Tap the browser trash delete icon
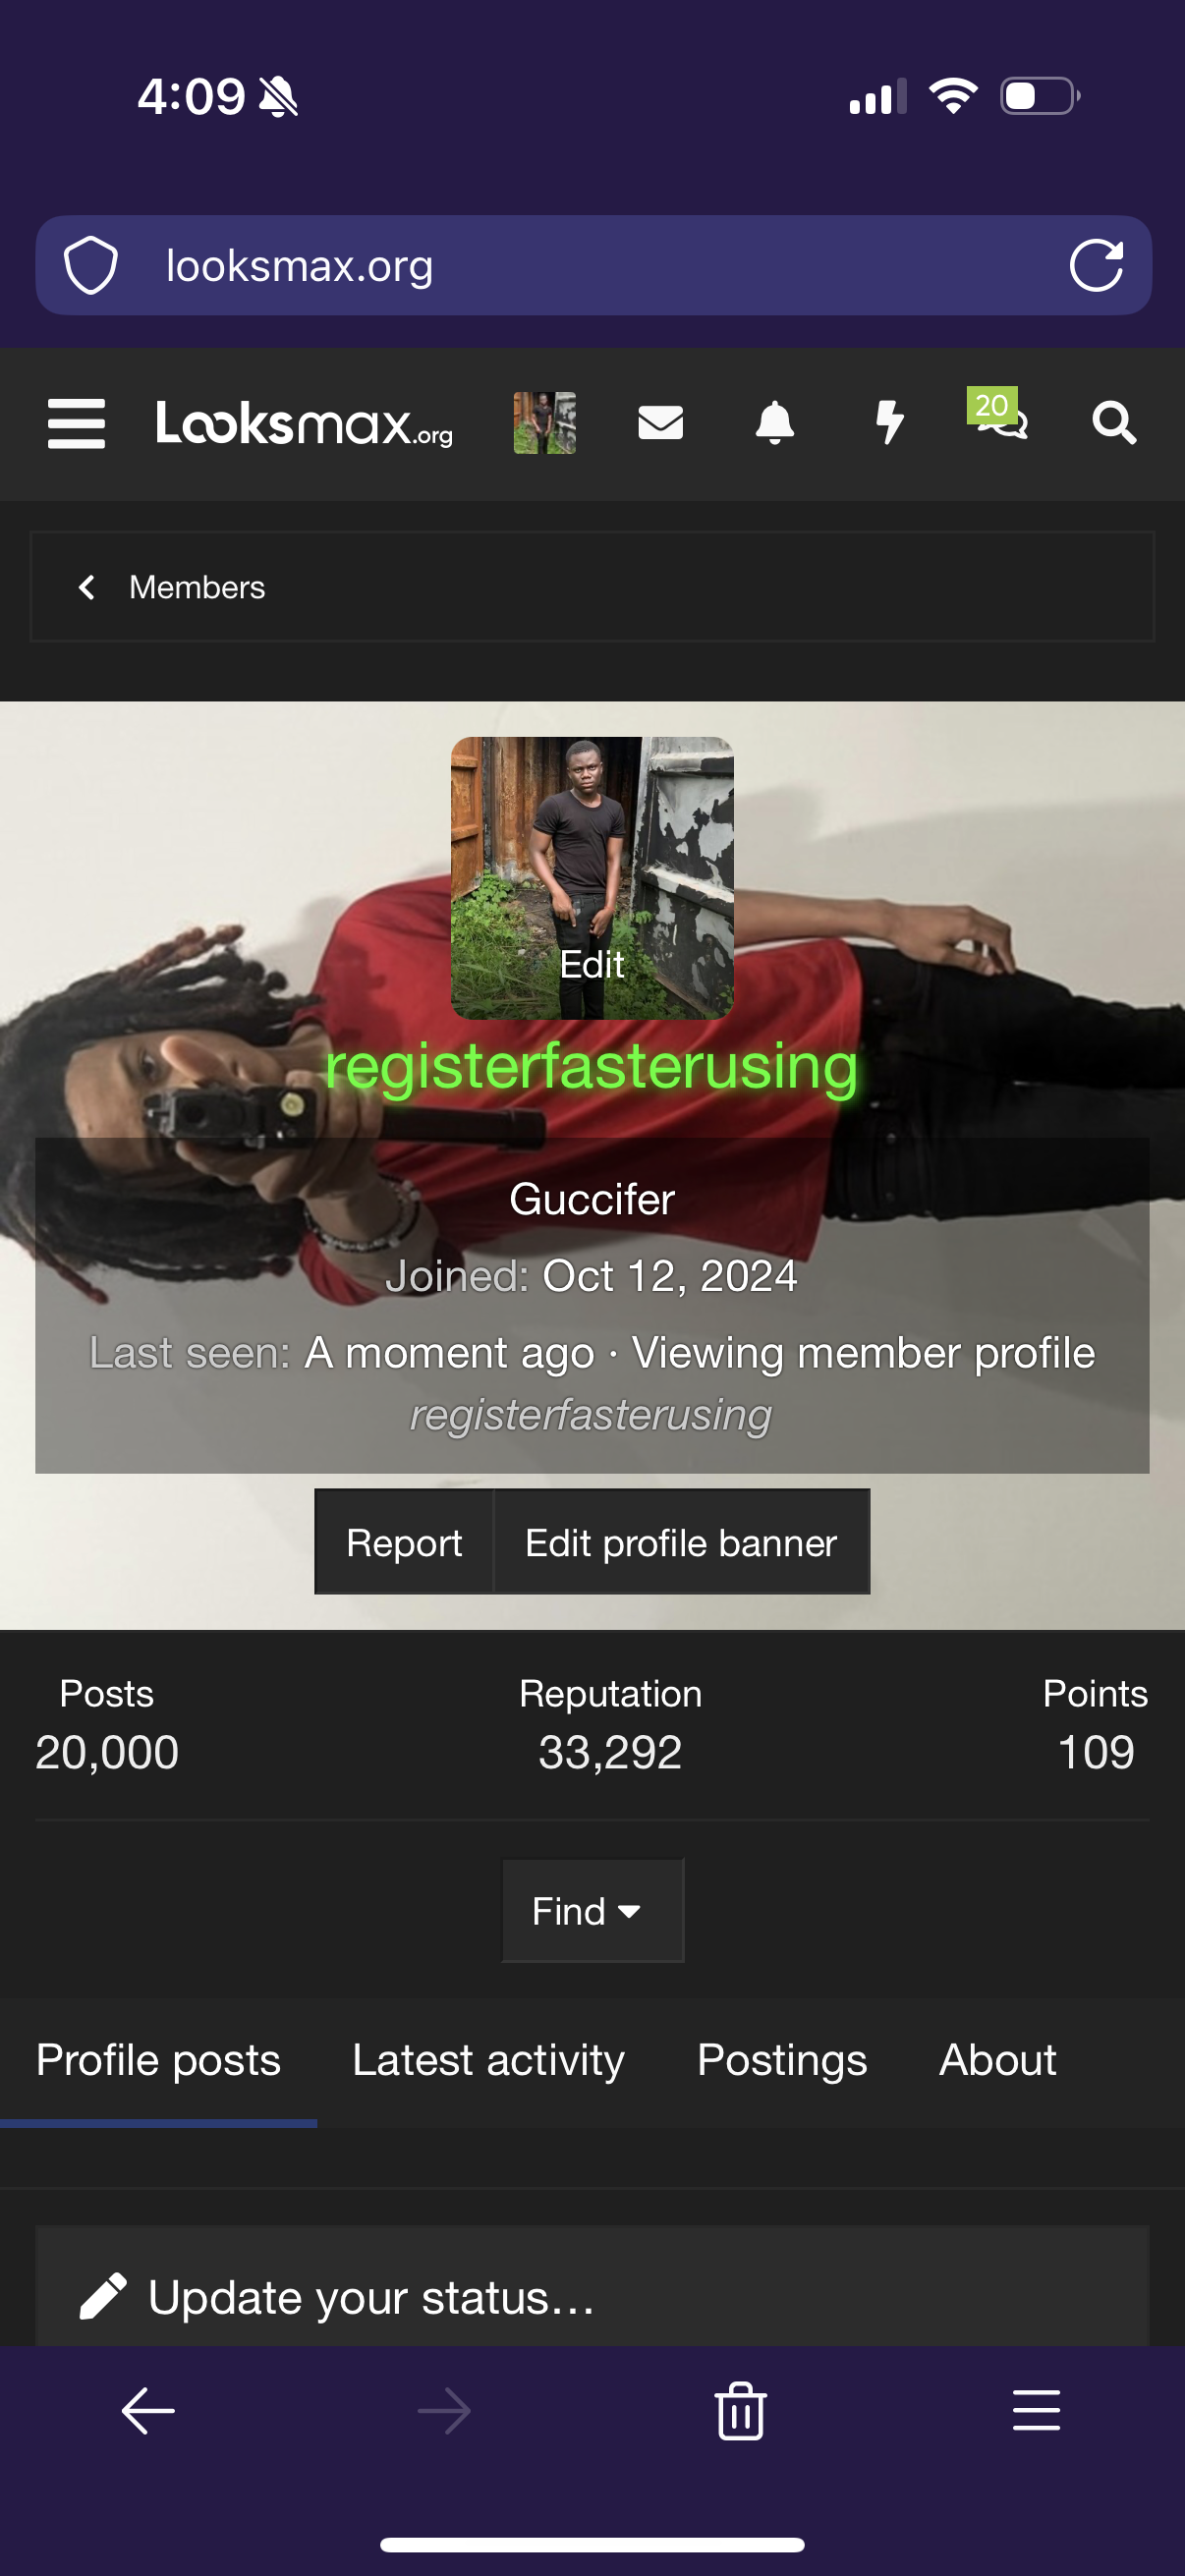Screen dimensions: 1185x2576 [740, 2411]
